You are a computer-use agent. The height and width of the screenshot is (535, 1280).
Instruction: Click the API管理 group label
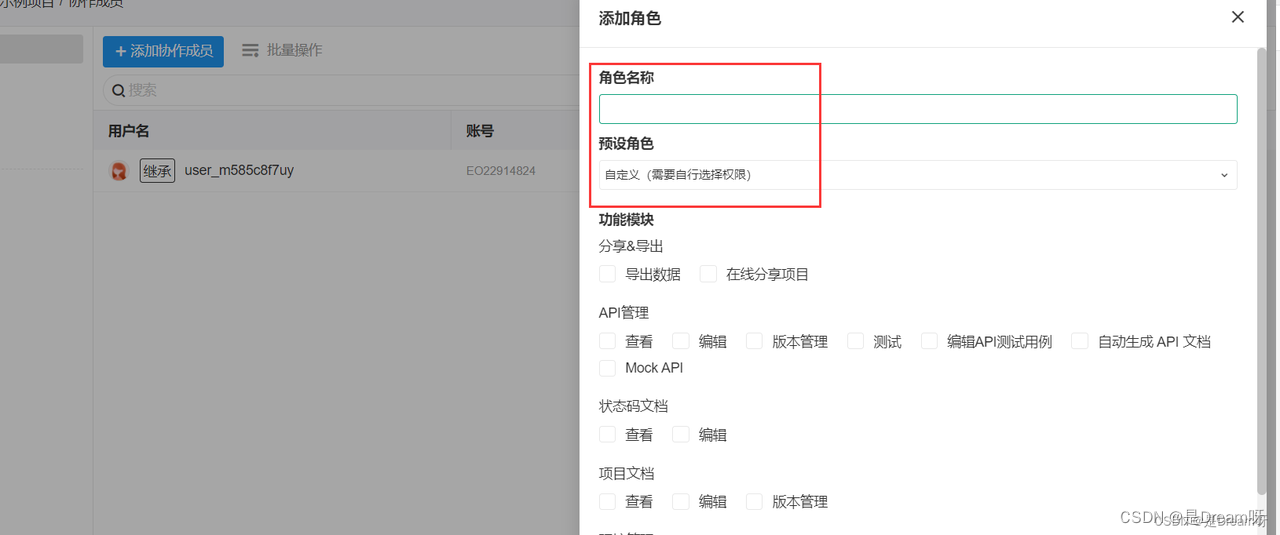coord(624,313)
